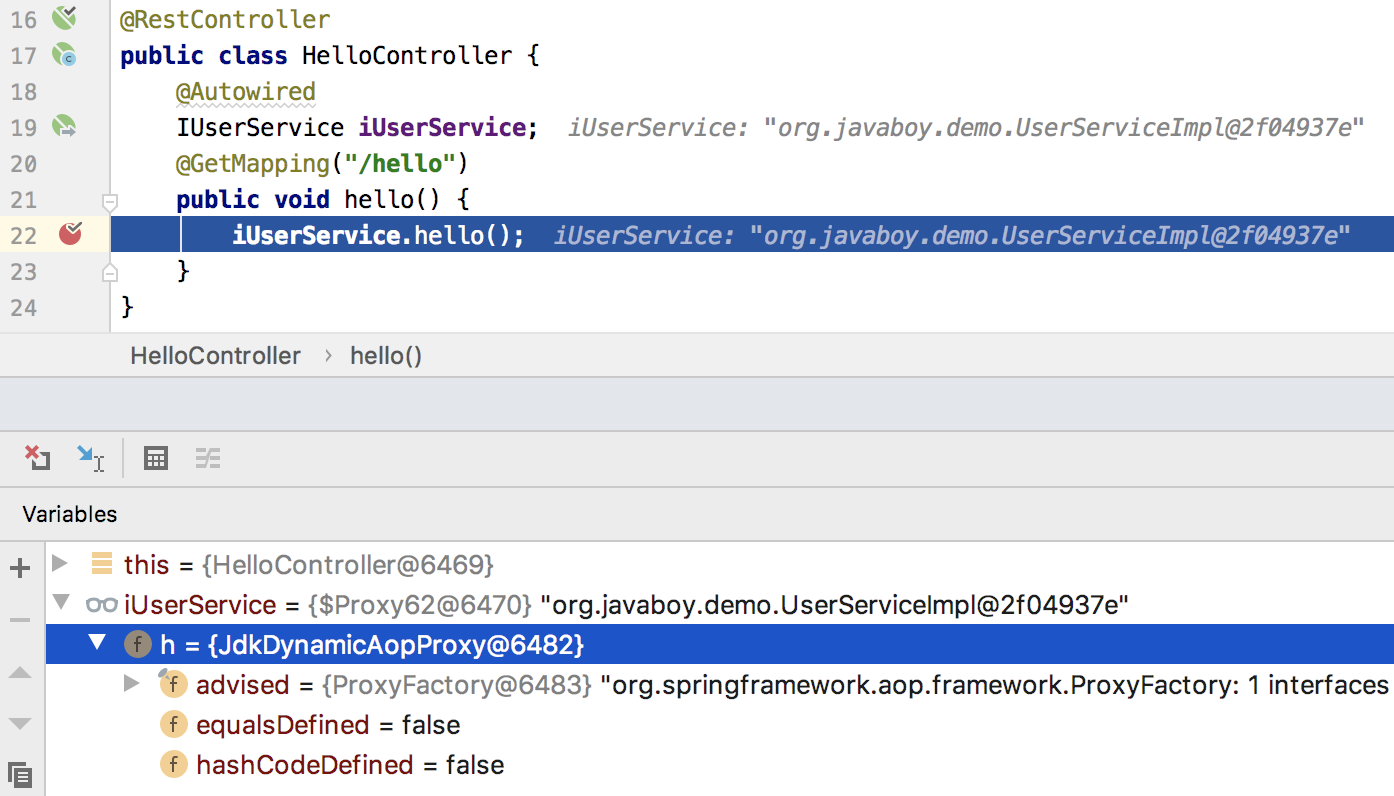
Task: Click the autowired dependency arrow on line 19
Action: [x=62, y=127]
